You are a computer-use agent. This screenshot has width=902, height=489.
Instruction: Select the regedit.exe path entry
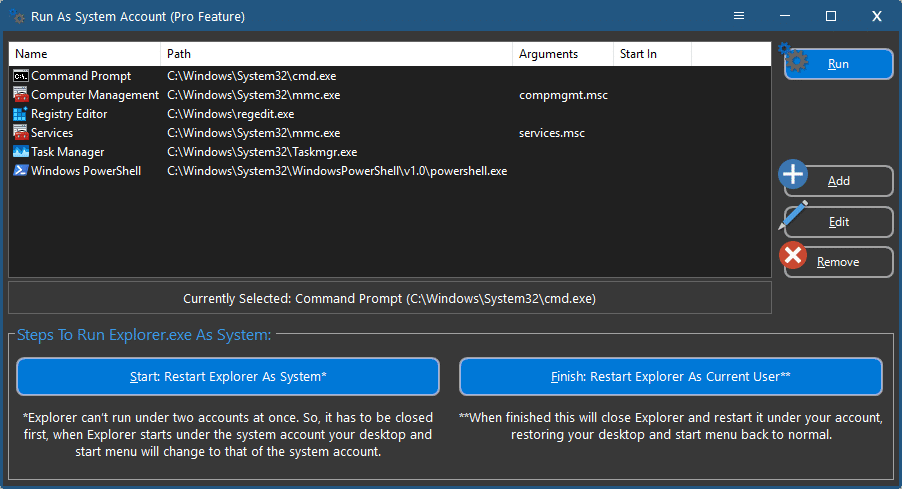[x=230, y=114]
